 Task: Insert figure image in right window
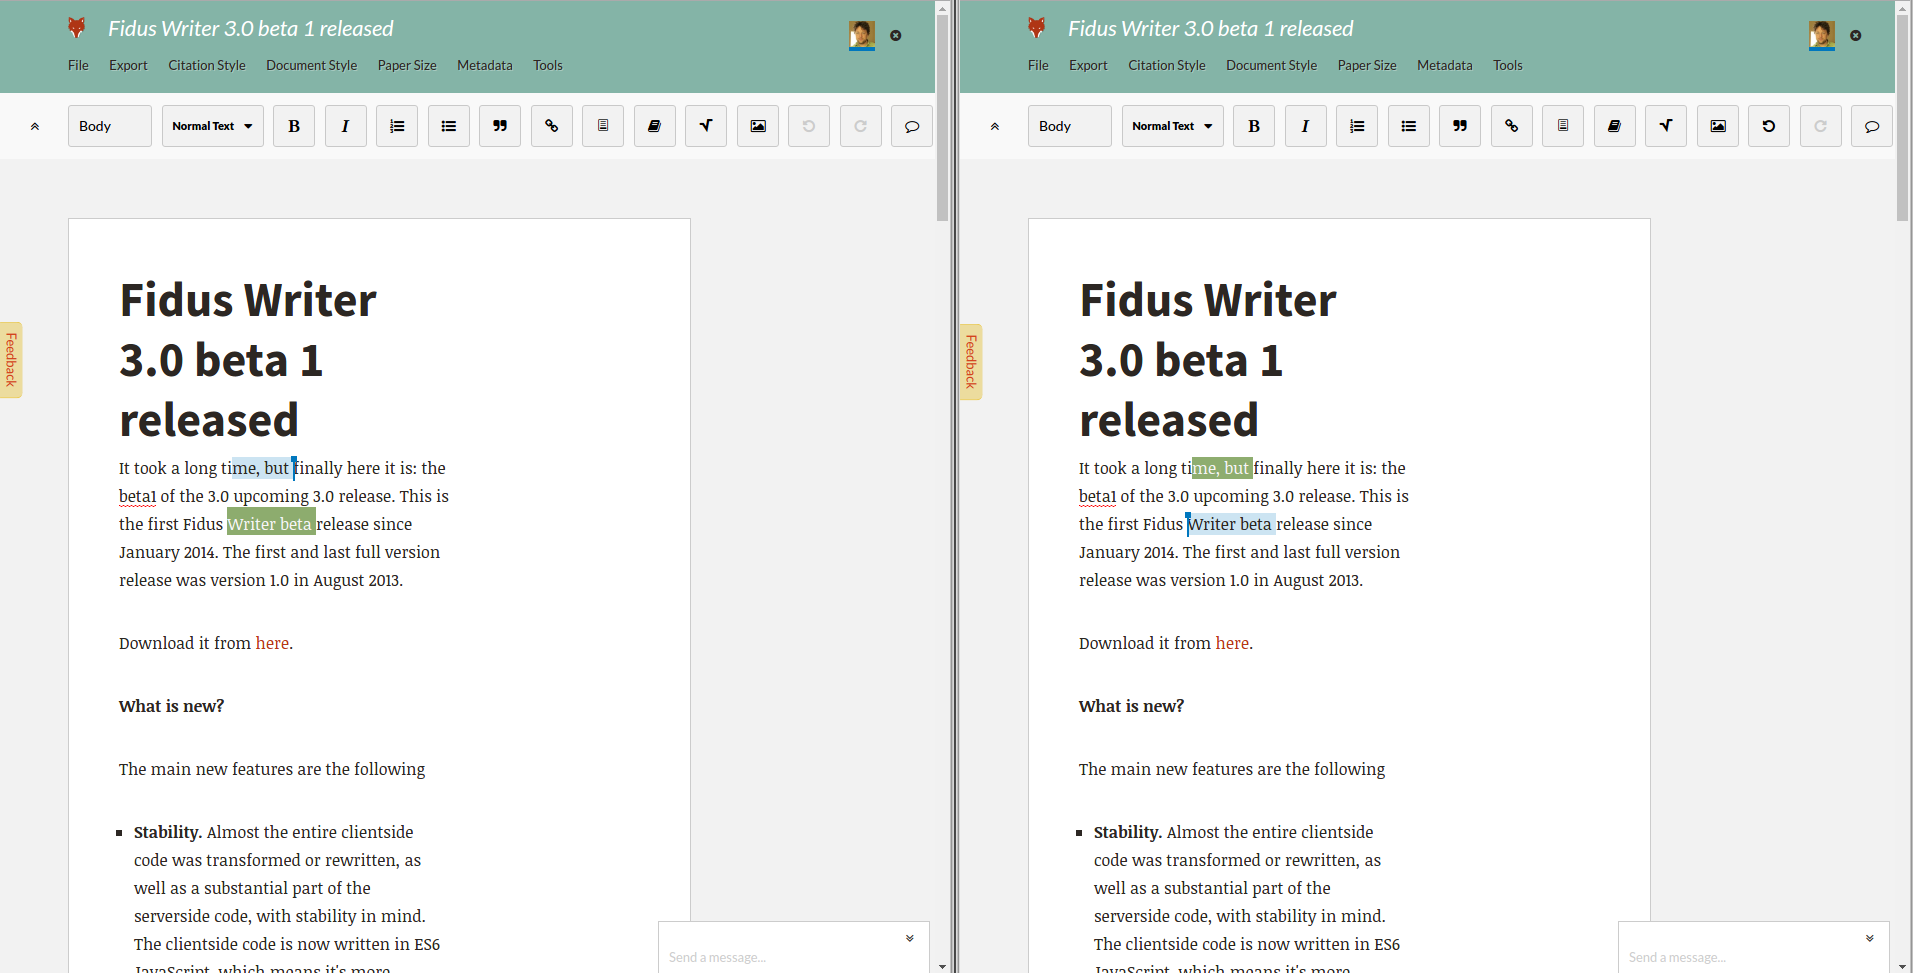pos(1718,126)
